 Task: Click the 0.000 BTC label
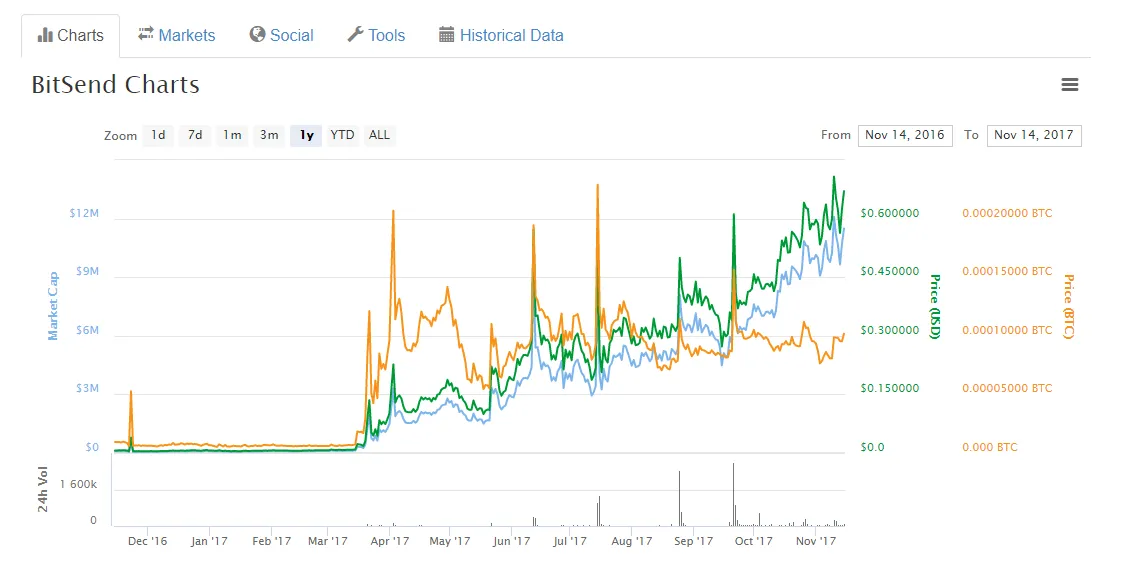click(989, 447)
